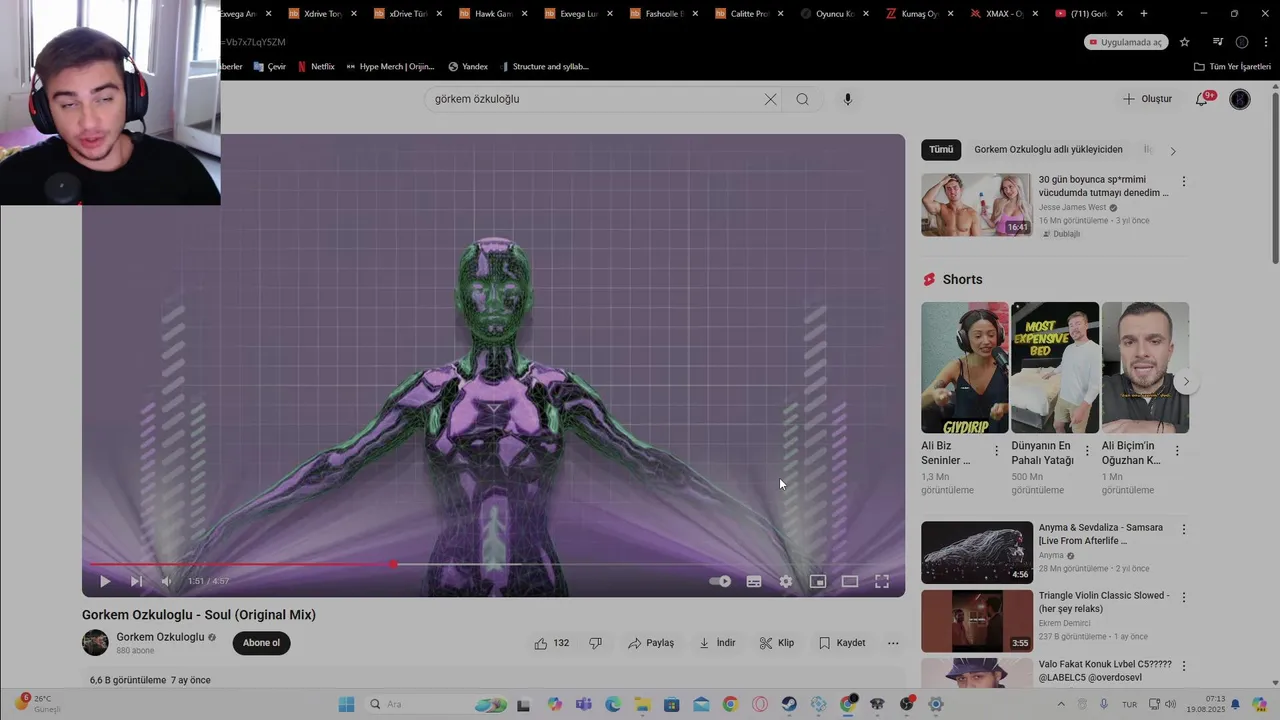Open options for Triangle Violin Classic video
Viewport: 1280px width, 720px height.
tap(1184, 597)
